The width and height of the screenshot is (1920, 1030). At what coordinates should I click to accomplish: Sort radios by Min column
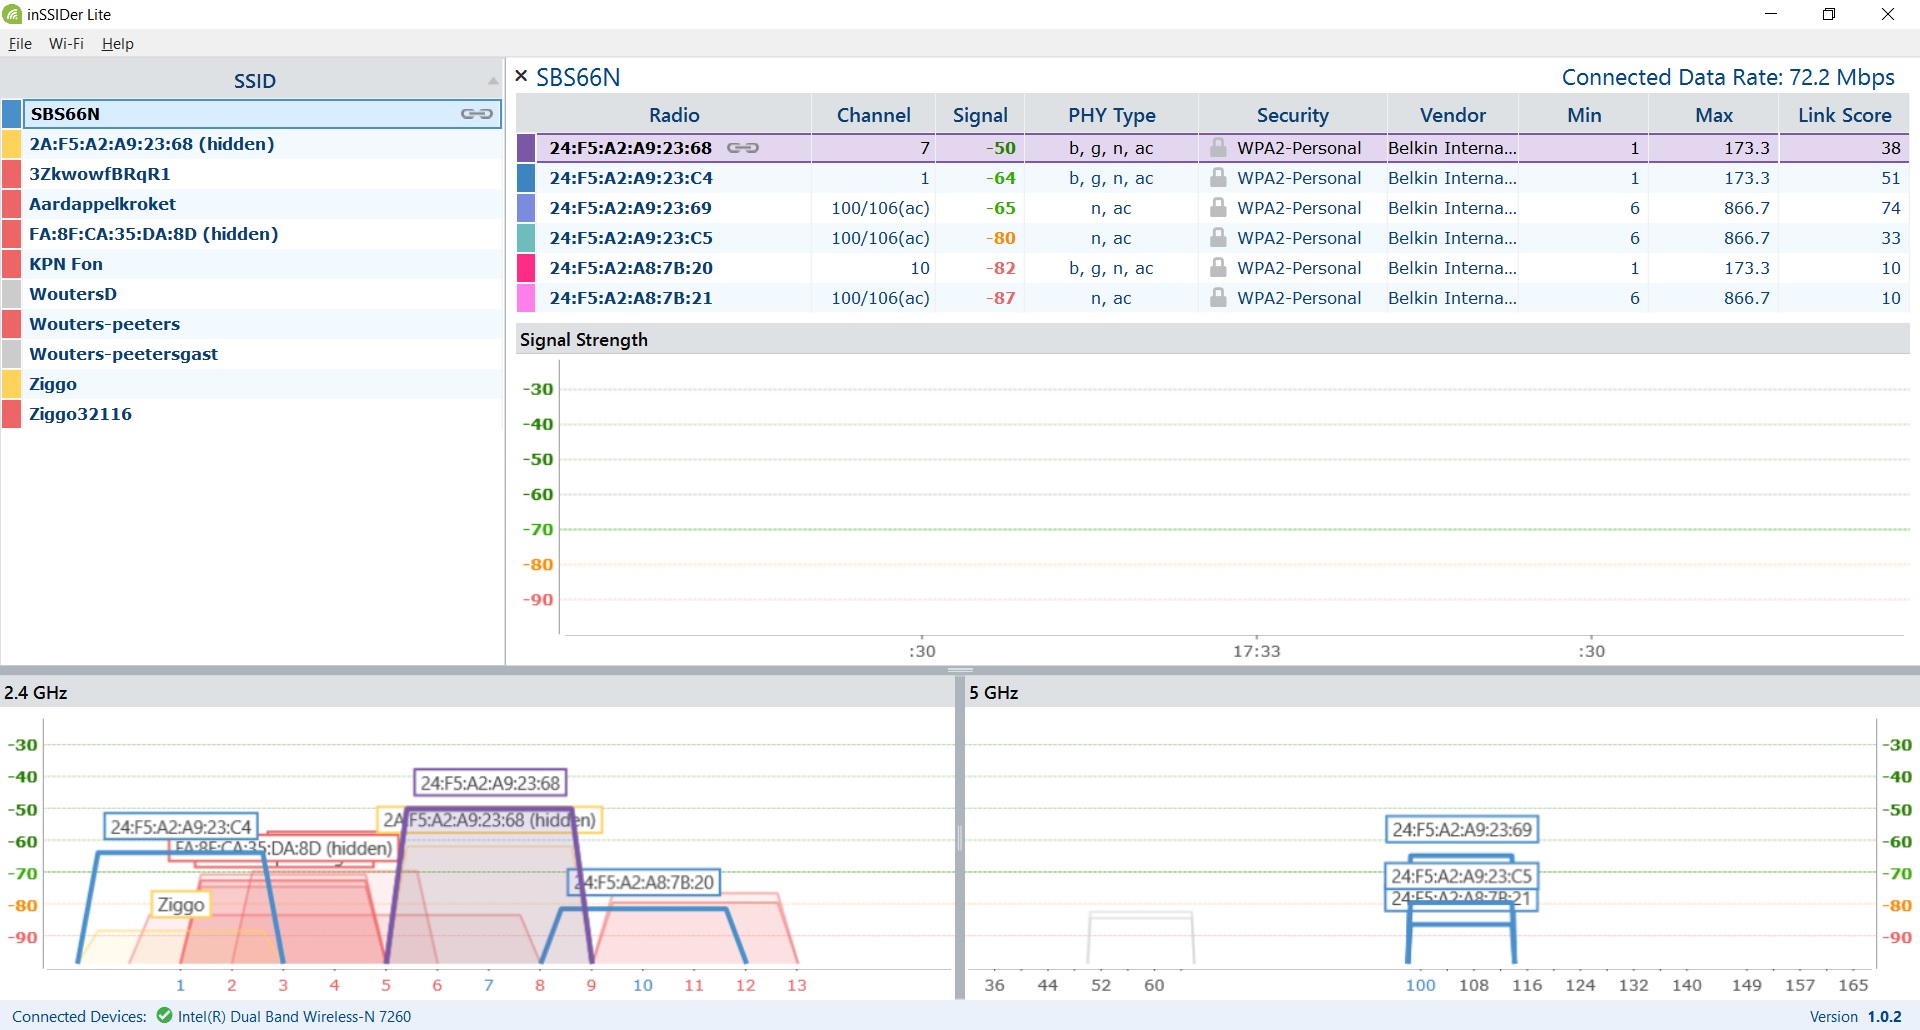pos(1583,115)
